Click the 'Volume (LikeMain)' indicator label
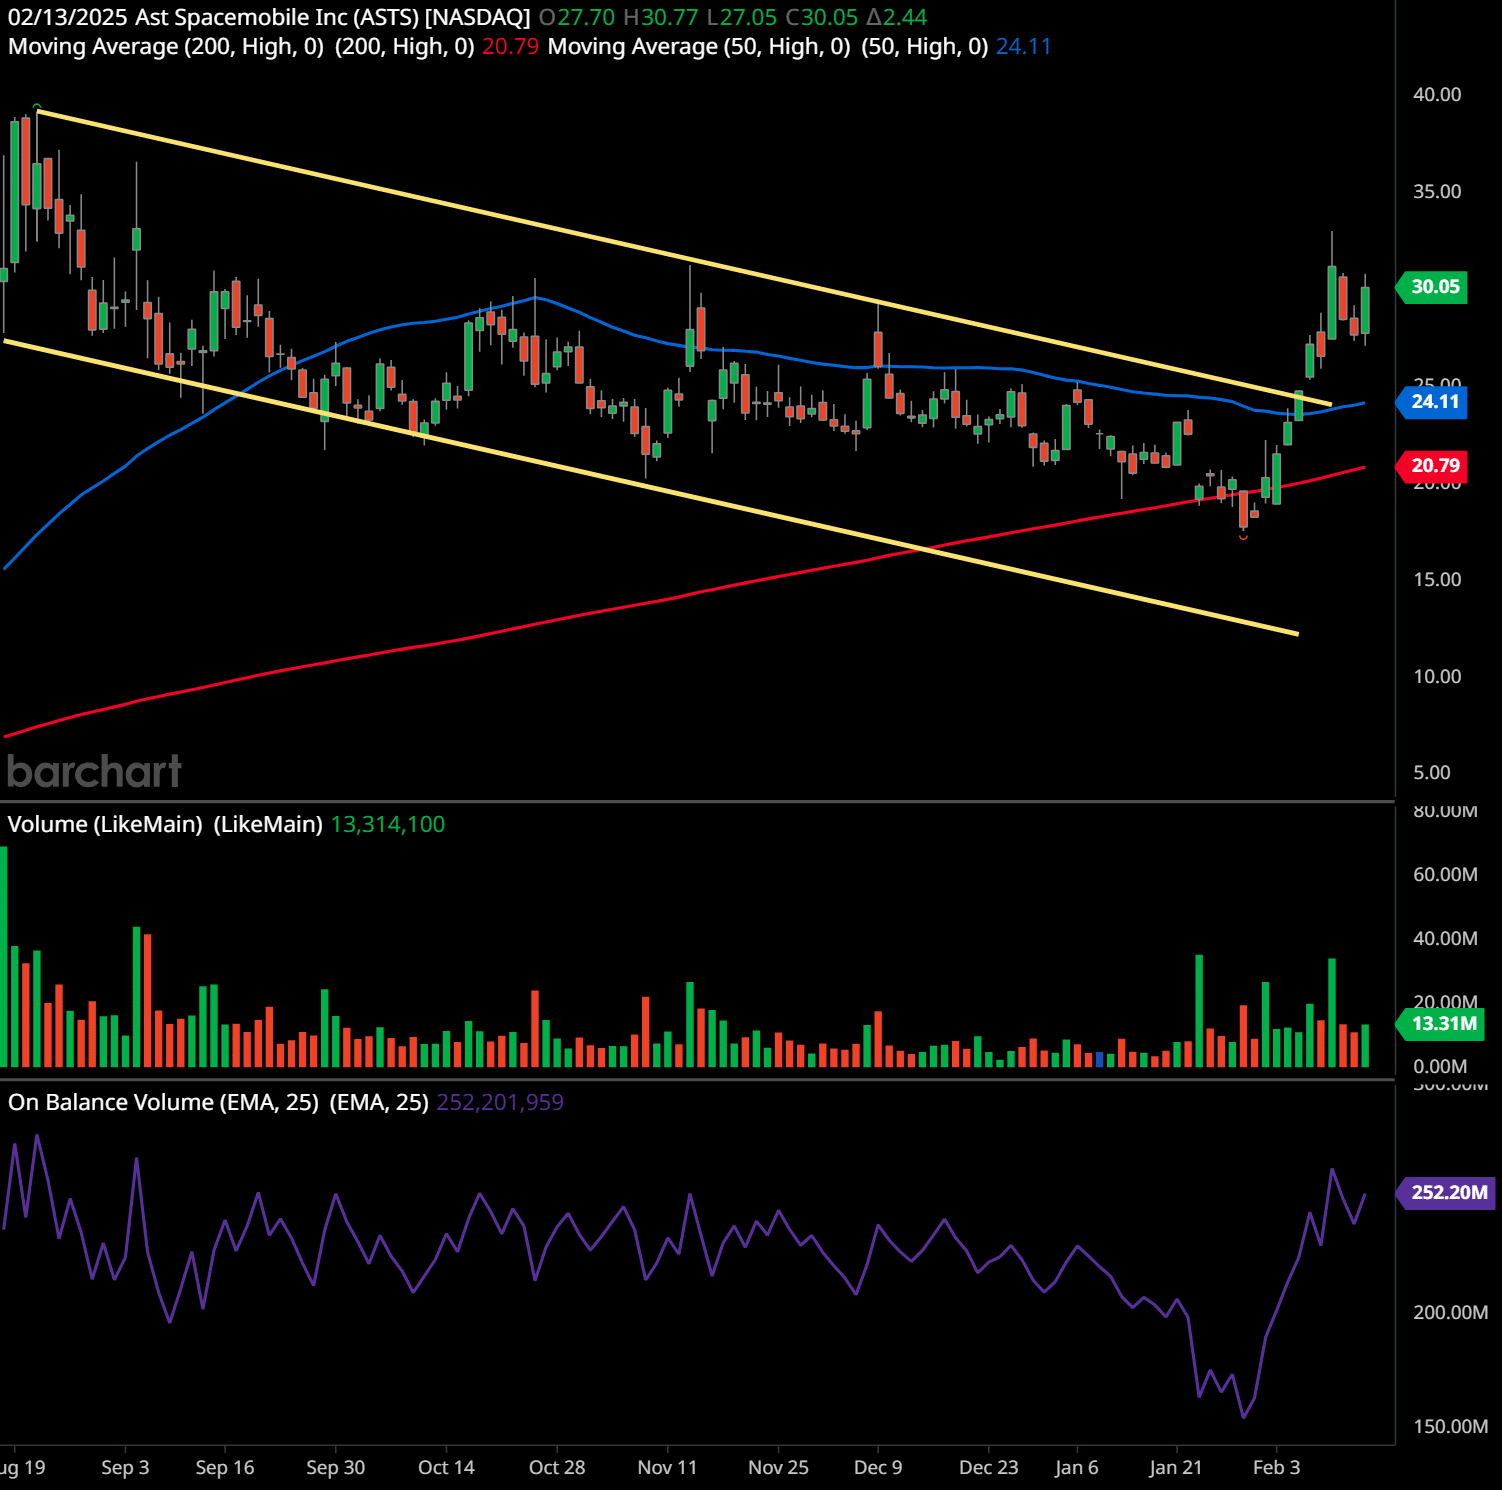Image resolution: width=1502 pixels, height=1490 pixels. (105, 824)
